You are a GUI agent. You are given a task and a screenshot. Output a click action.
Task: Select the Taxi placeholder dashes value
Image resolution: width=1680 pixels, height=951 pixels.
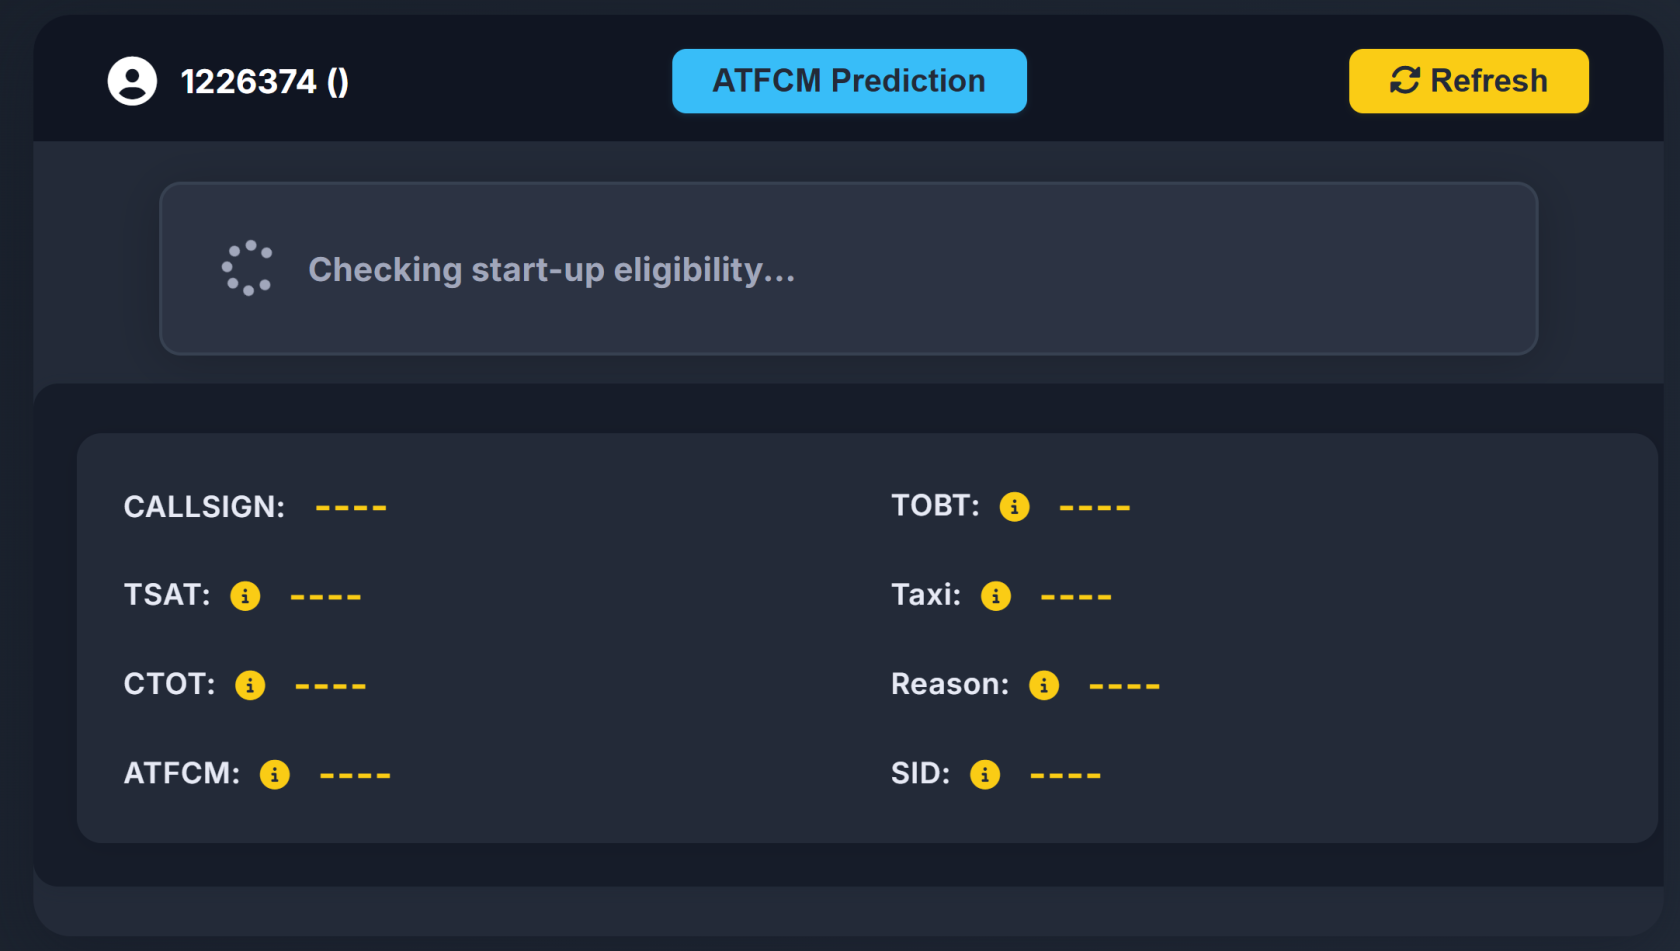point(1076,597)
